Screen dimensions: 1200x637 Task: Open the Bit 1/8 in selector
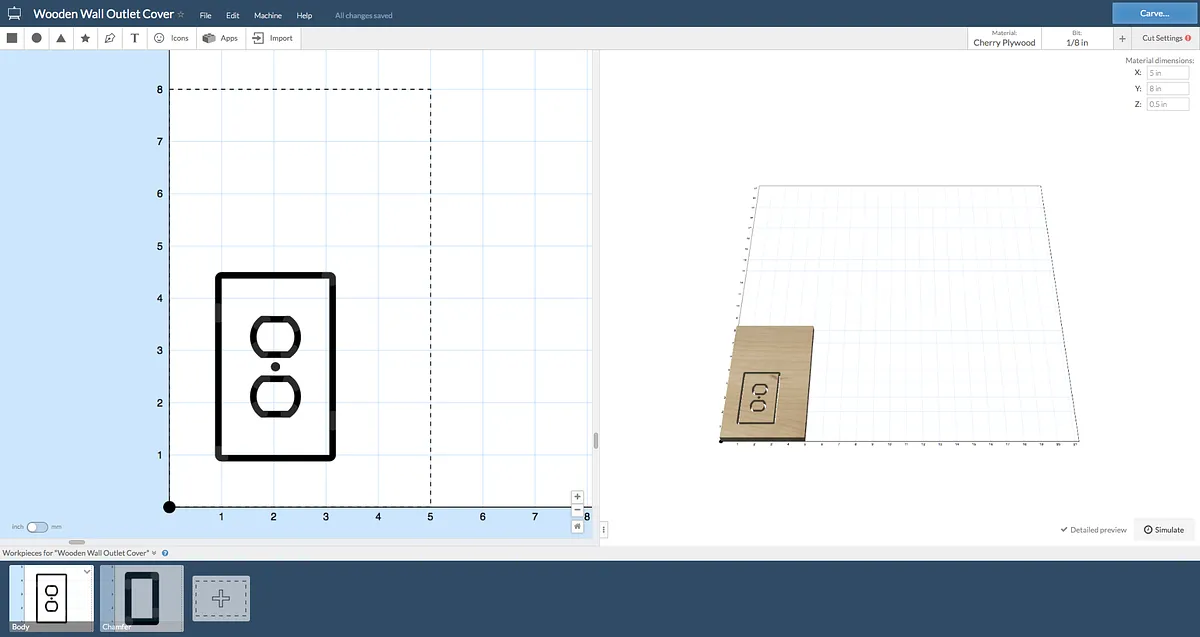(1076, 38)
